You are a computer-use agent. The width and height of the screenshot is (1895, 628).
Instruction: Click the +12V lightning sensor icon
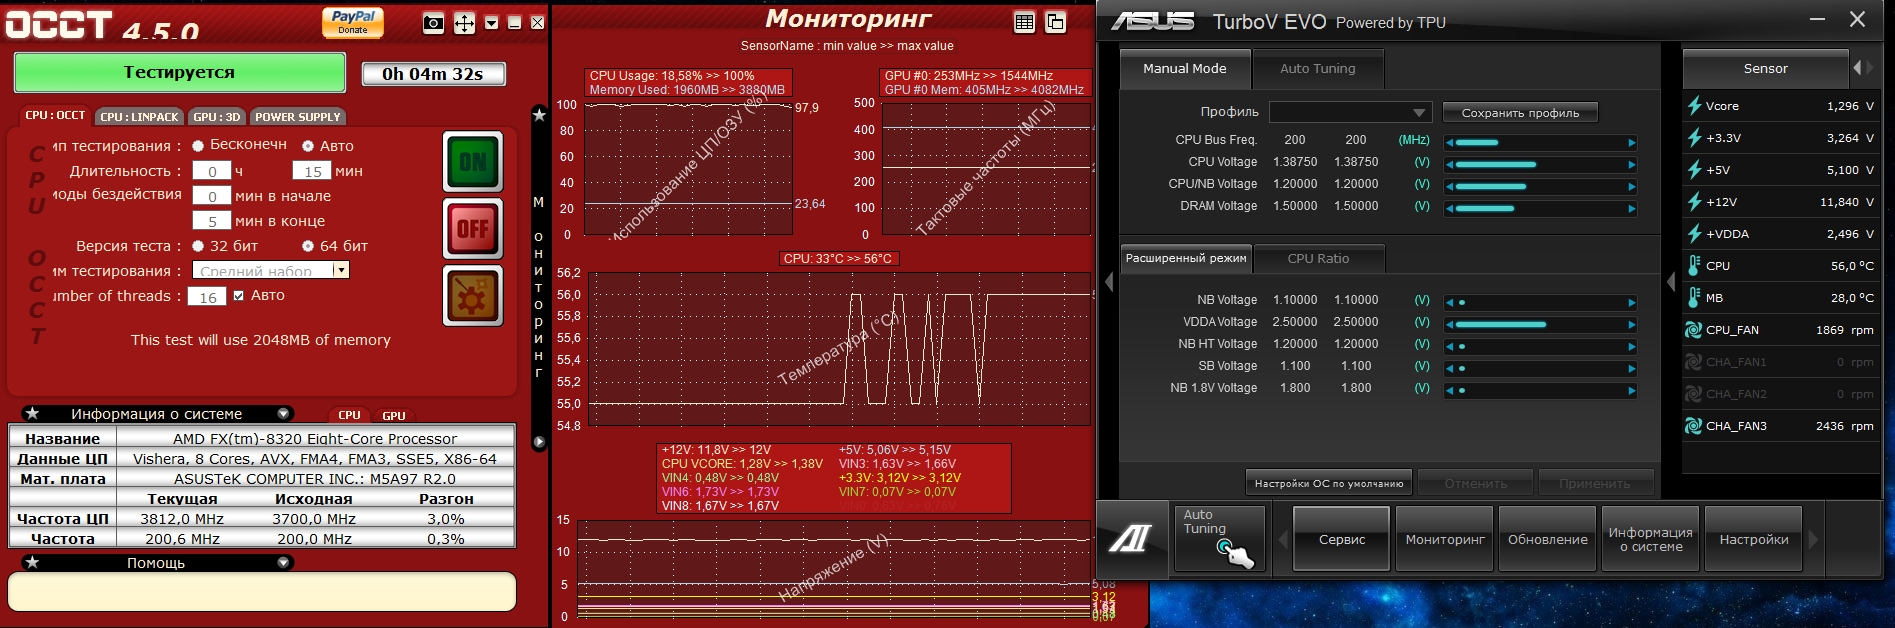[x=1695, y=201]
